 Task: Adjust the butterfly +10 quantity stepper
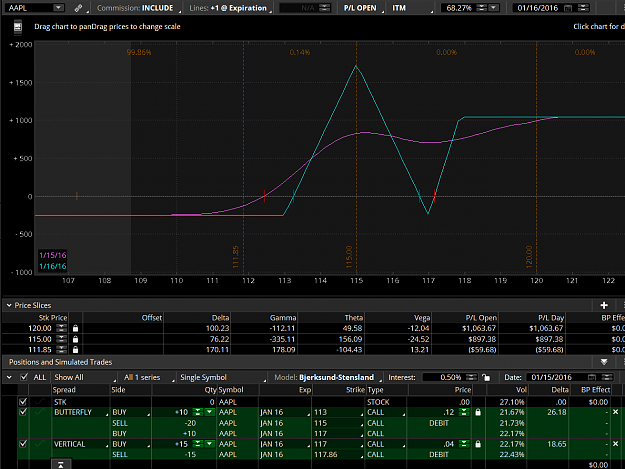(197, 412)
